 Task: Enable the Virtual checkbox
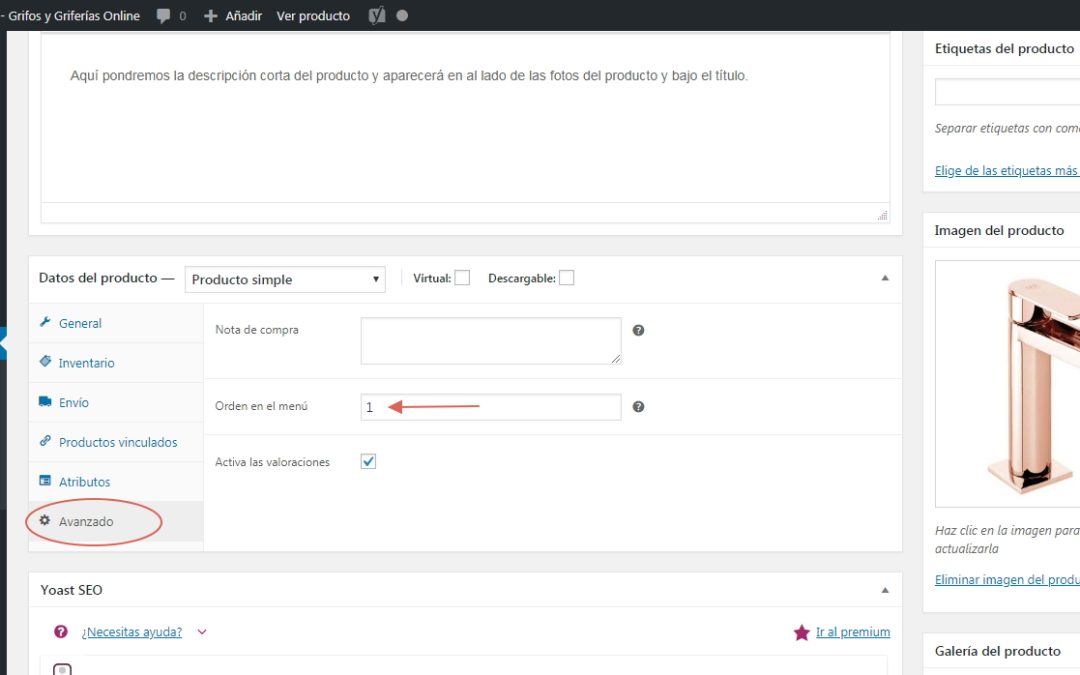tap(462, 279)
